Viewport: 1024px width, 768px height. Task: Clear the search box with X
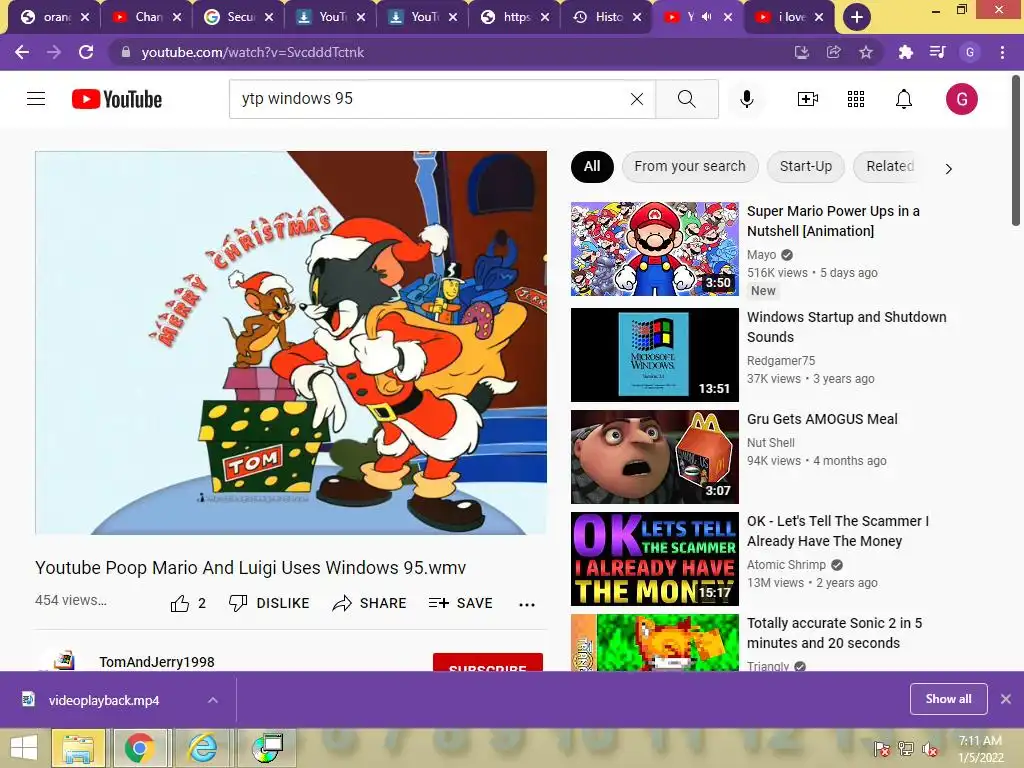click(637, 99)
